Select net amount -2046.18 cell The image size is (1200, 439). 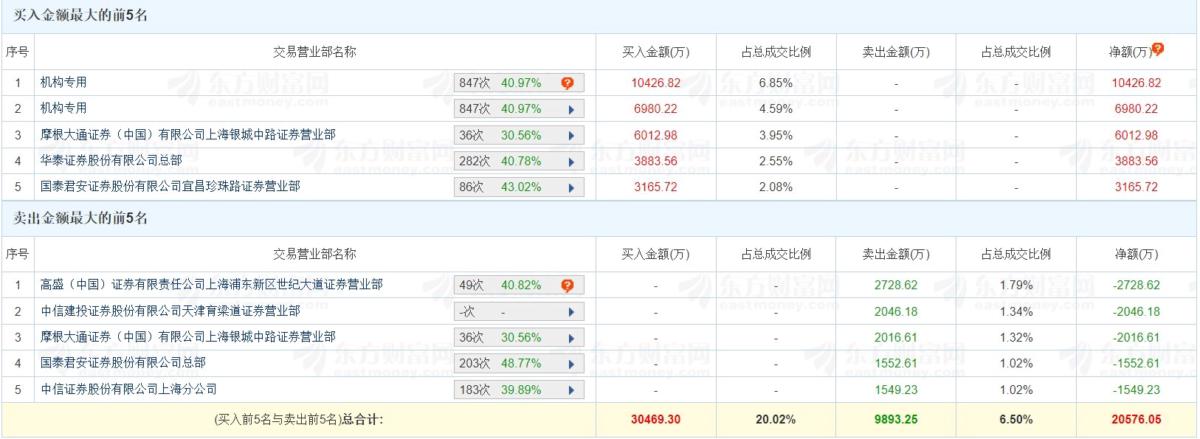tap(1138, 312)
